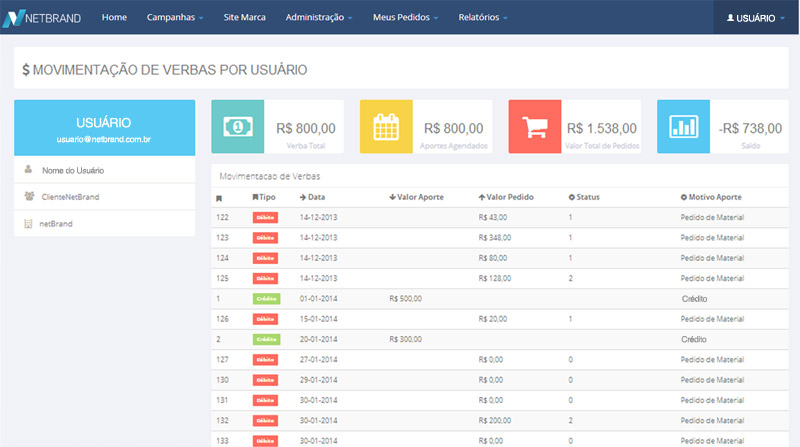Image resolution: width=800 pixels, height=447 pixels.
Task: Sort by Motivo Aporte column header
Action: coord(711,197)
